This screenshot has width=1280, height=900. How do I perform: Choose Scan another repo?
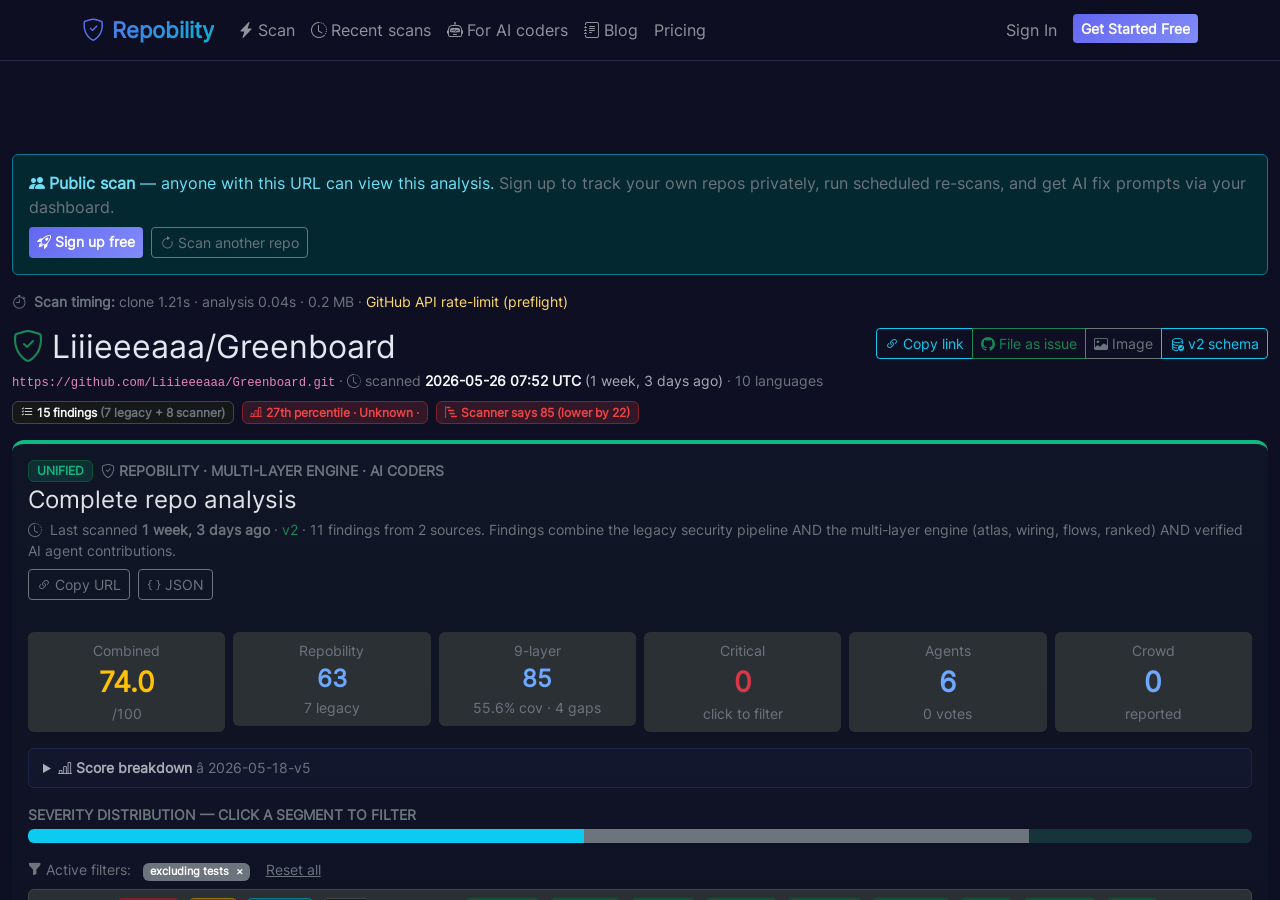[x=229, y=242]
